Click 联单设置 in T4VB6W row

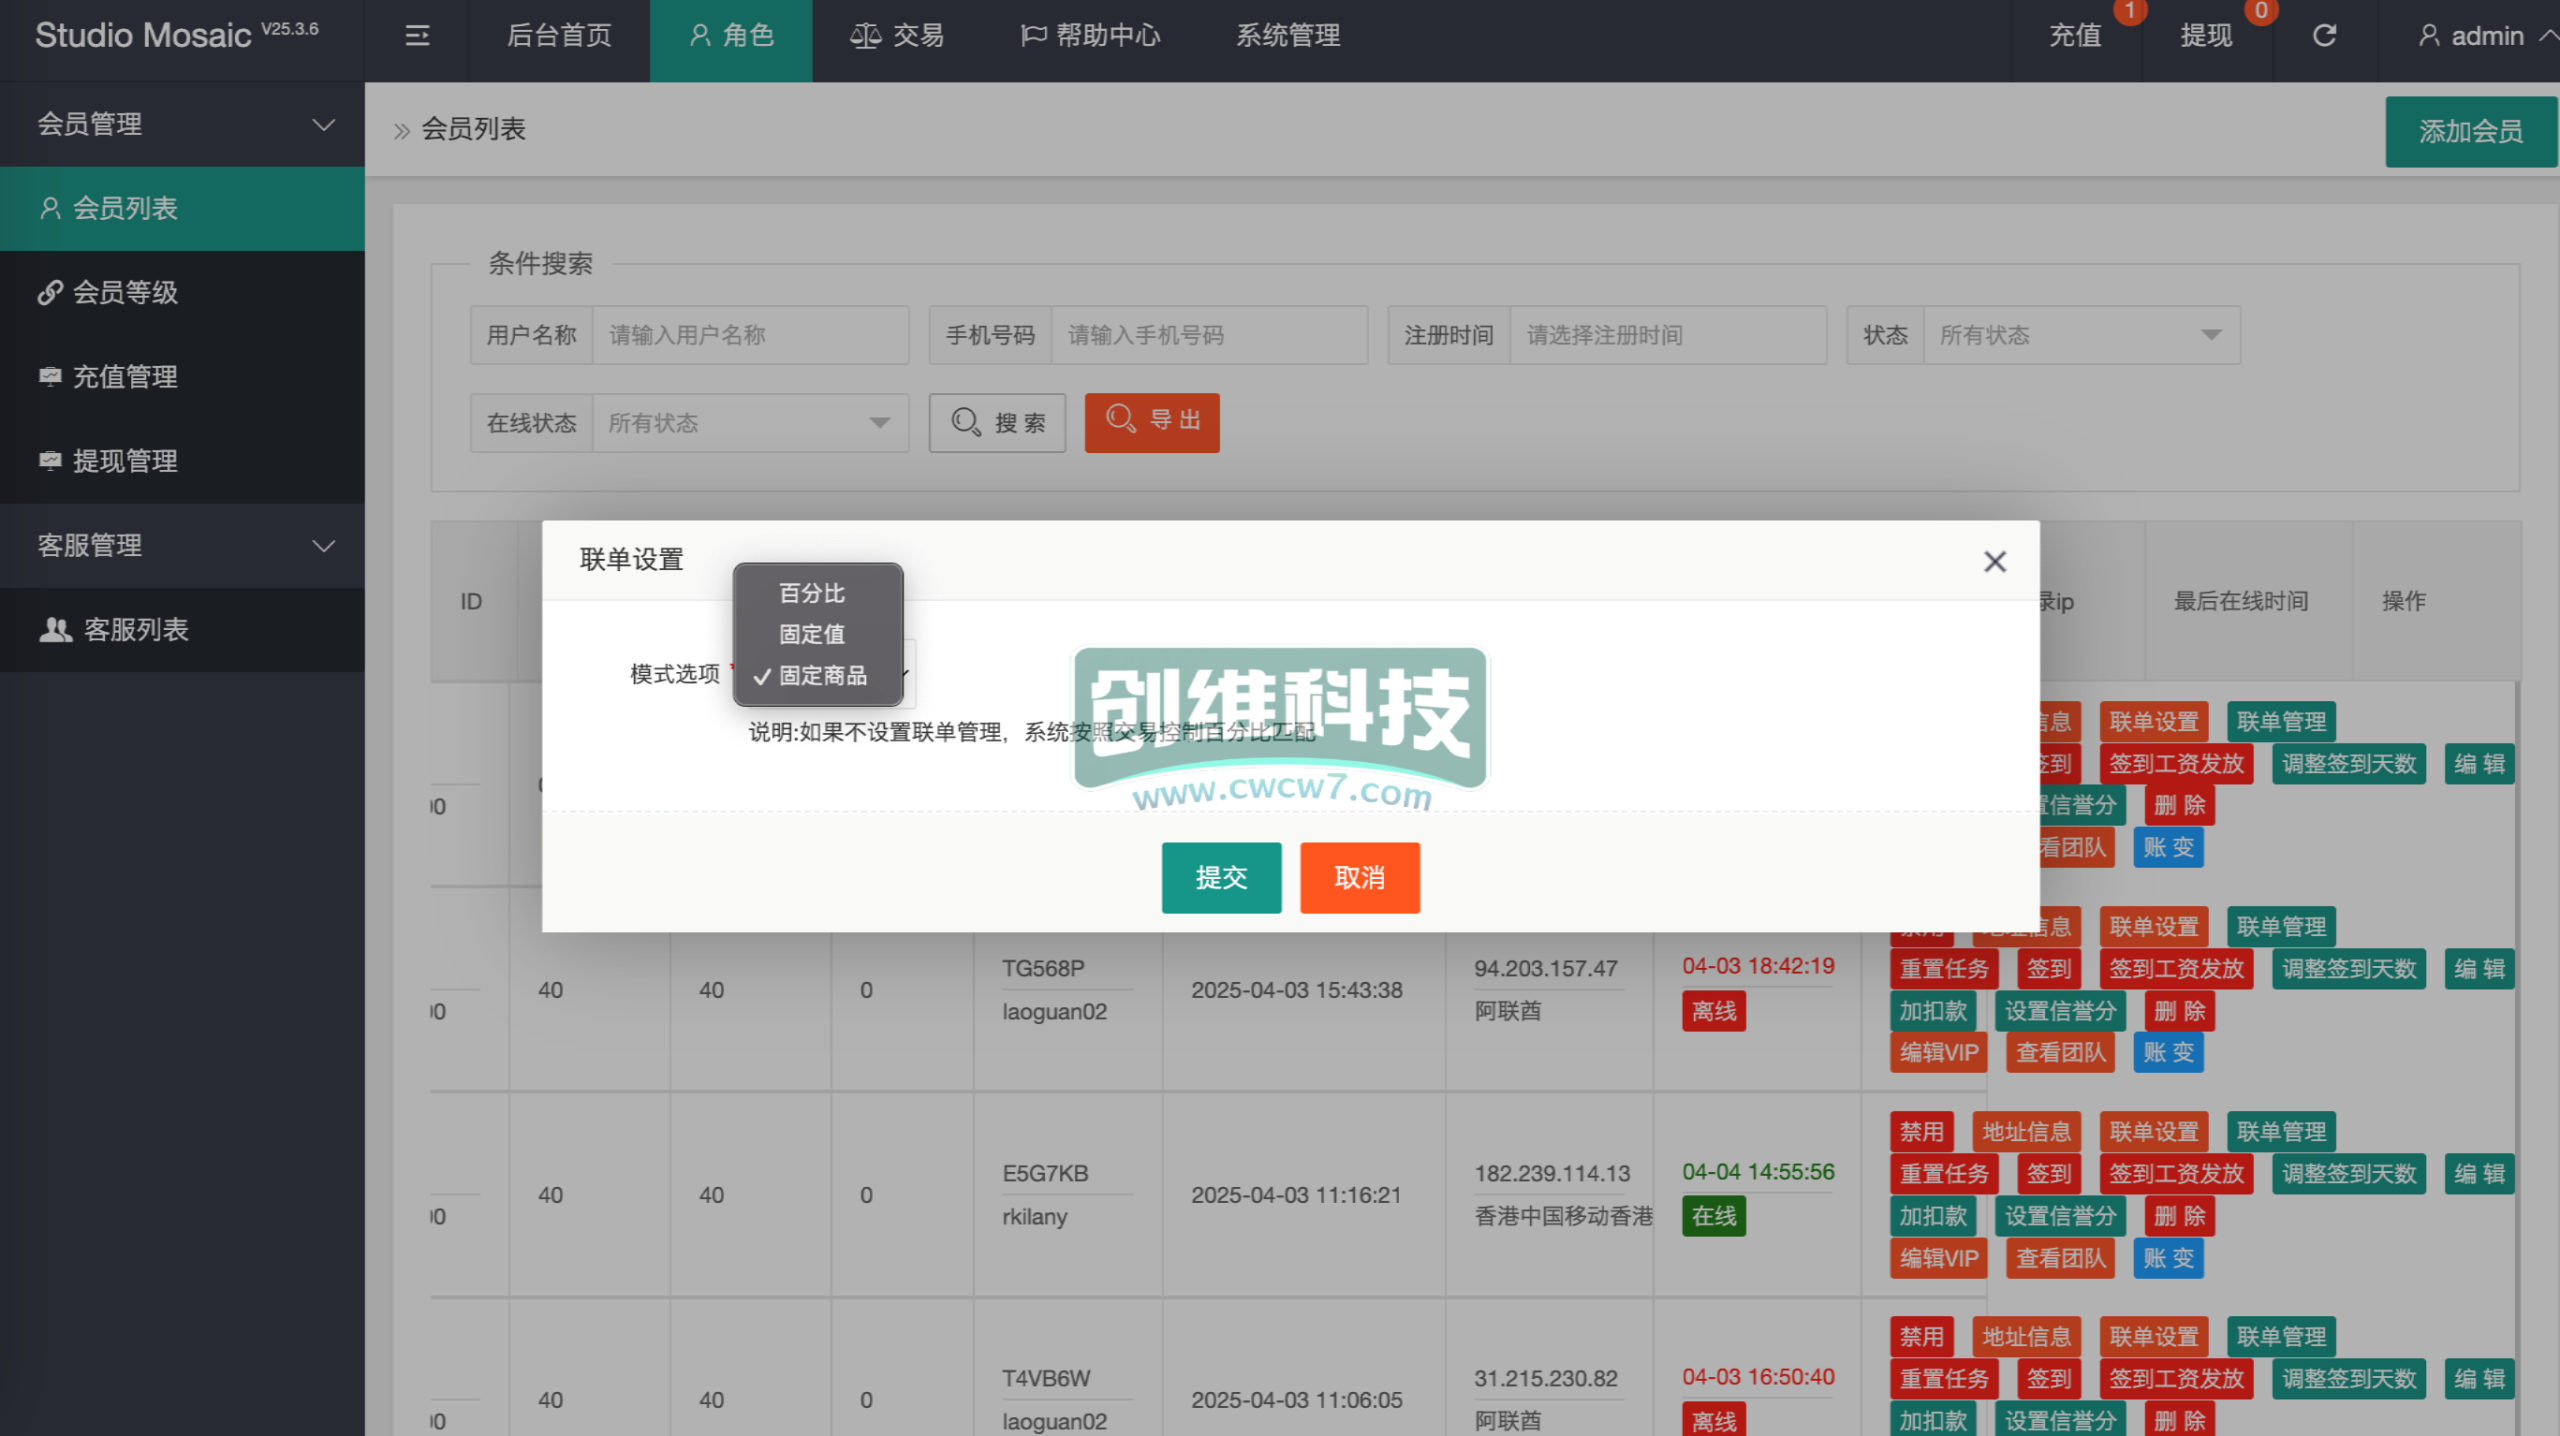2154,1337
